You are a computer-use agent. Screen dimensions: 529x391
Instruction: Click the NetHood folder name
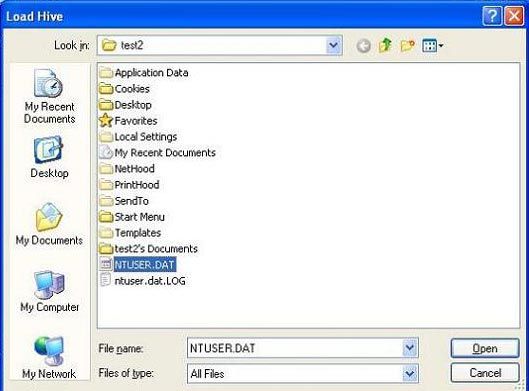coord(135,168)
